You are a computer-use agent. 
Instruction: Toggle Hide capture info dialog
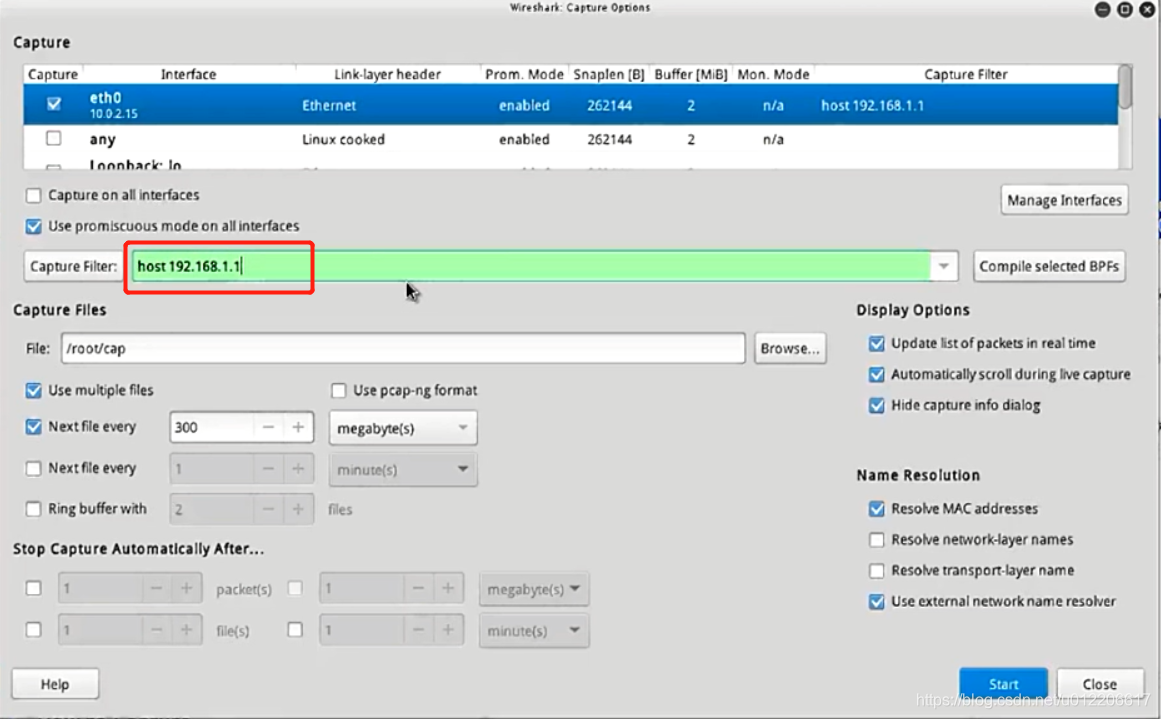877,406
